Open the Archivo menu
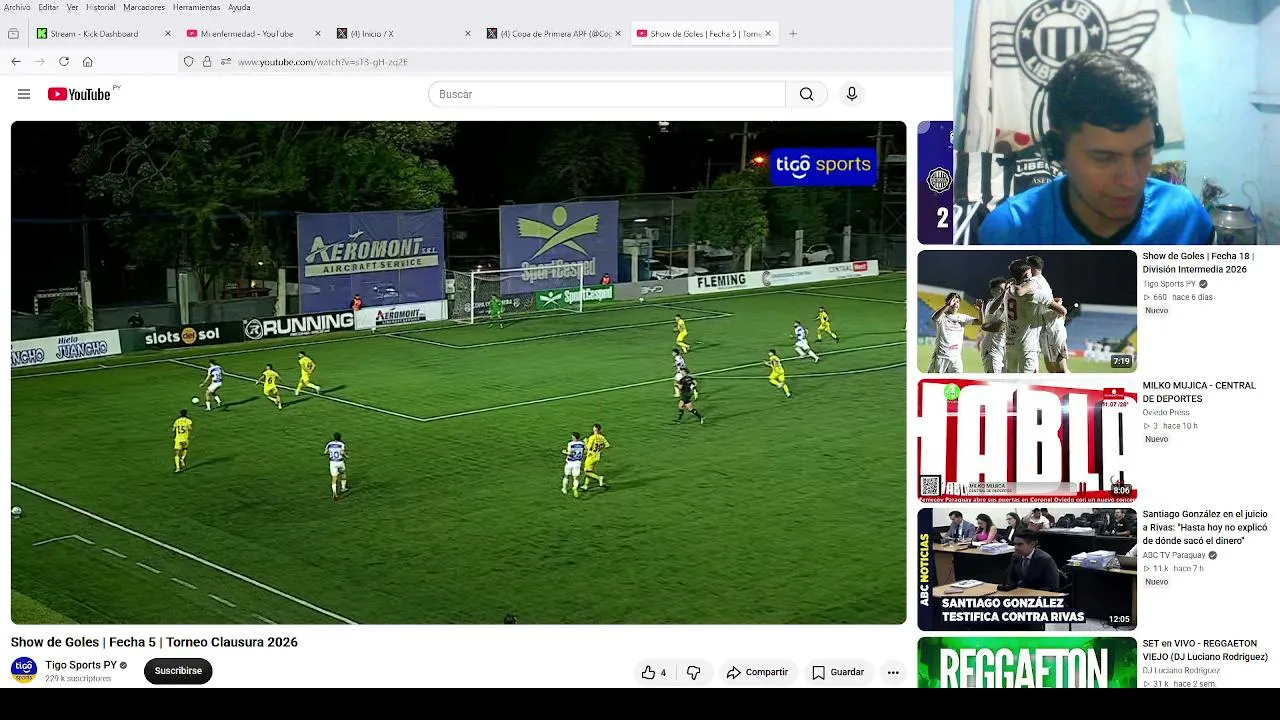 point(17,7)
